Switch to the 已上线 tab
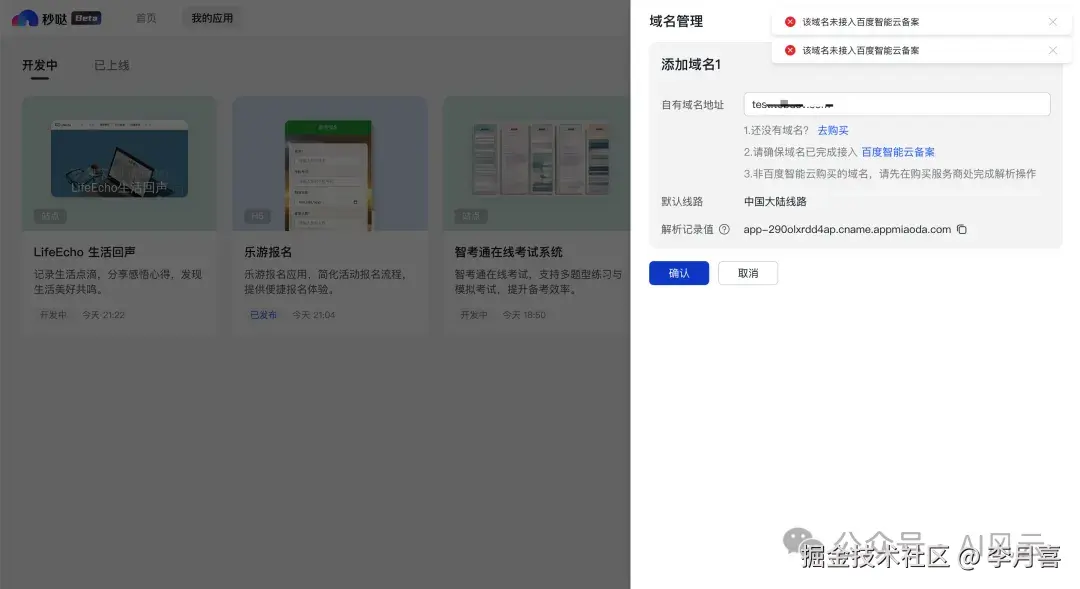1080x589 pixels. [109, 66]
